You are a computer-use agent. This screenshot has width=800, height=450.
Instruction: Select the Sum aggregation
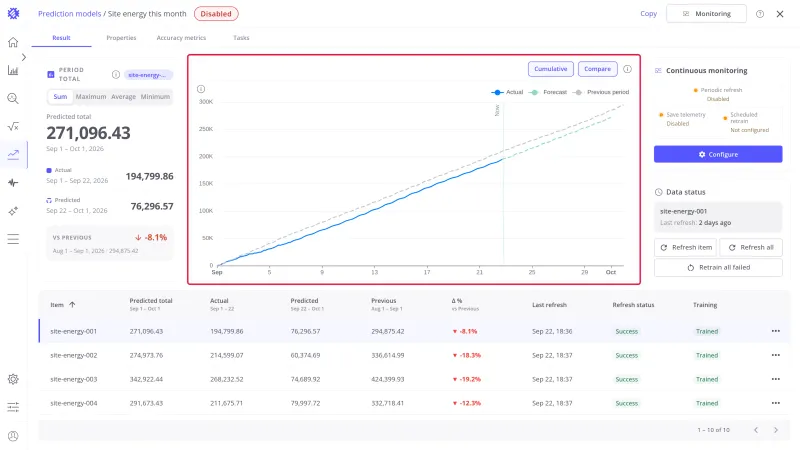[60, 96]
